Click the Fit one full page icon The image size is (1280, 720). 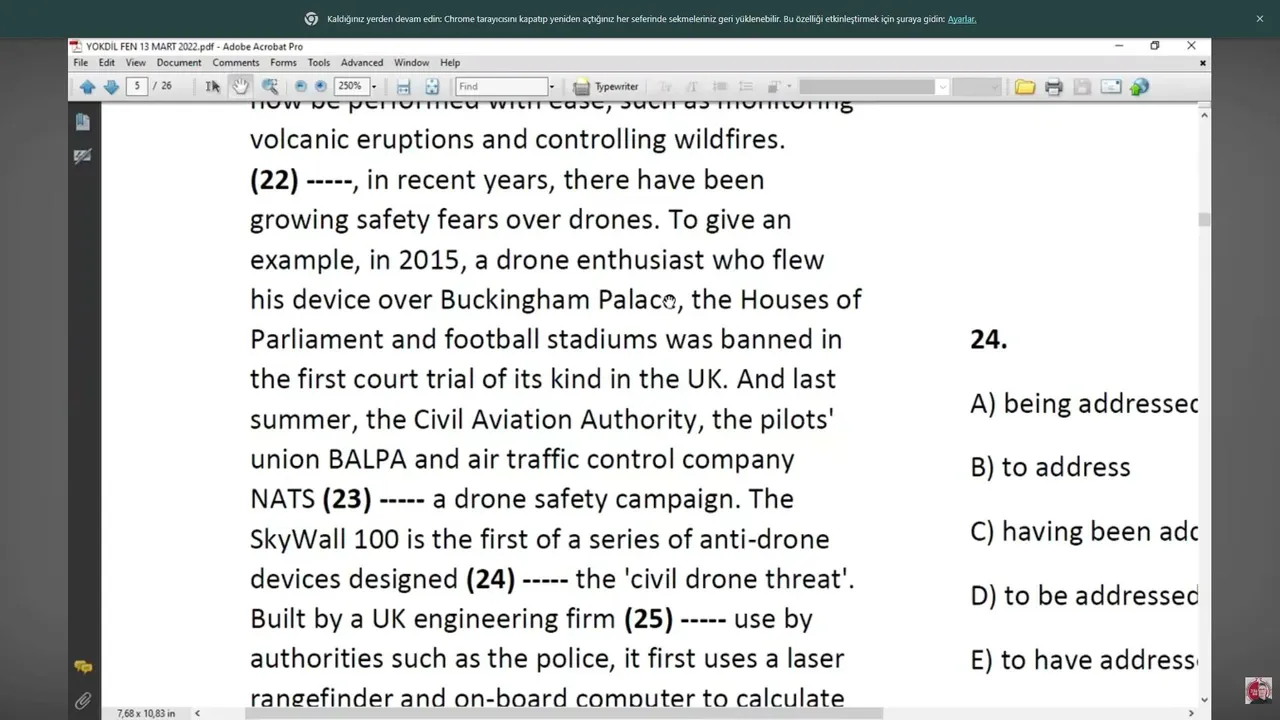(432, 87)
